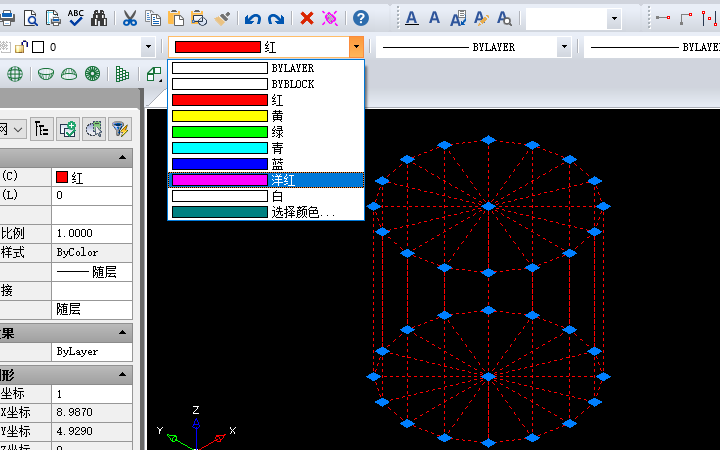Screen dimensions: 720x450
Task: Pick 黄 (yellow) from the color list
Action: 266,116
